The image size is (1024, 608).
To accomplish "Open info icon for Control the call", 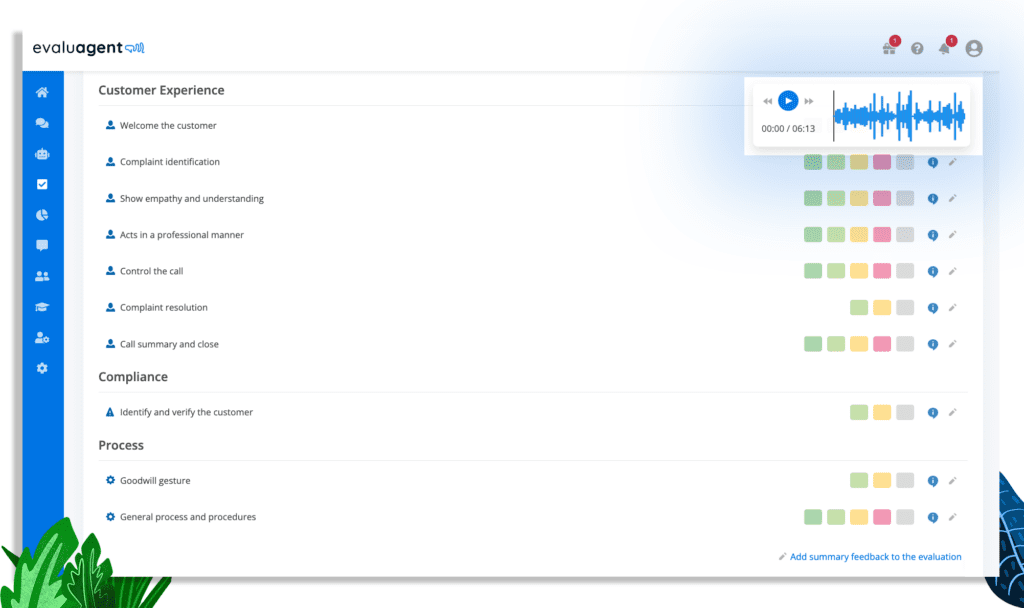I will [933, 271].
